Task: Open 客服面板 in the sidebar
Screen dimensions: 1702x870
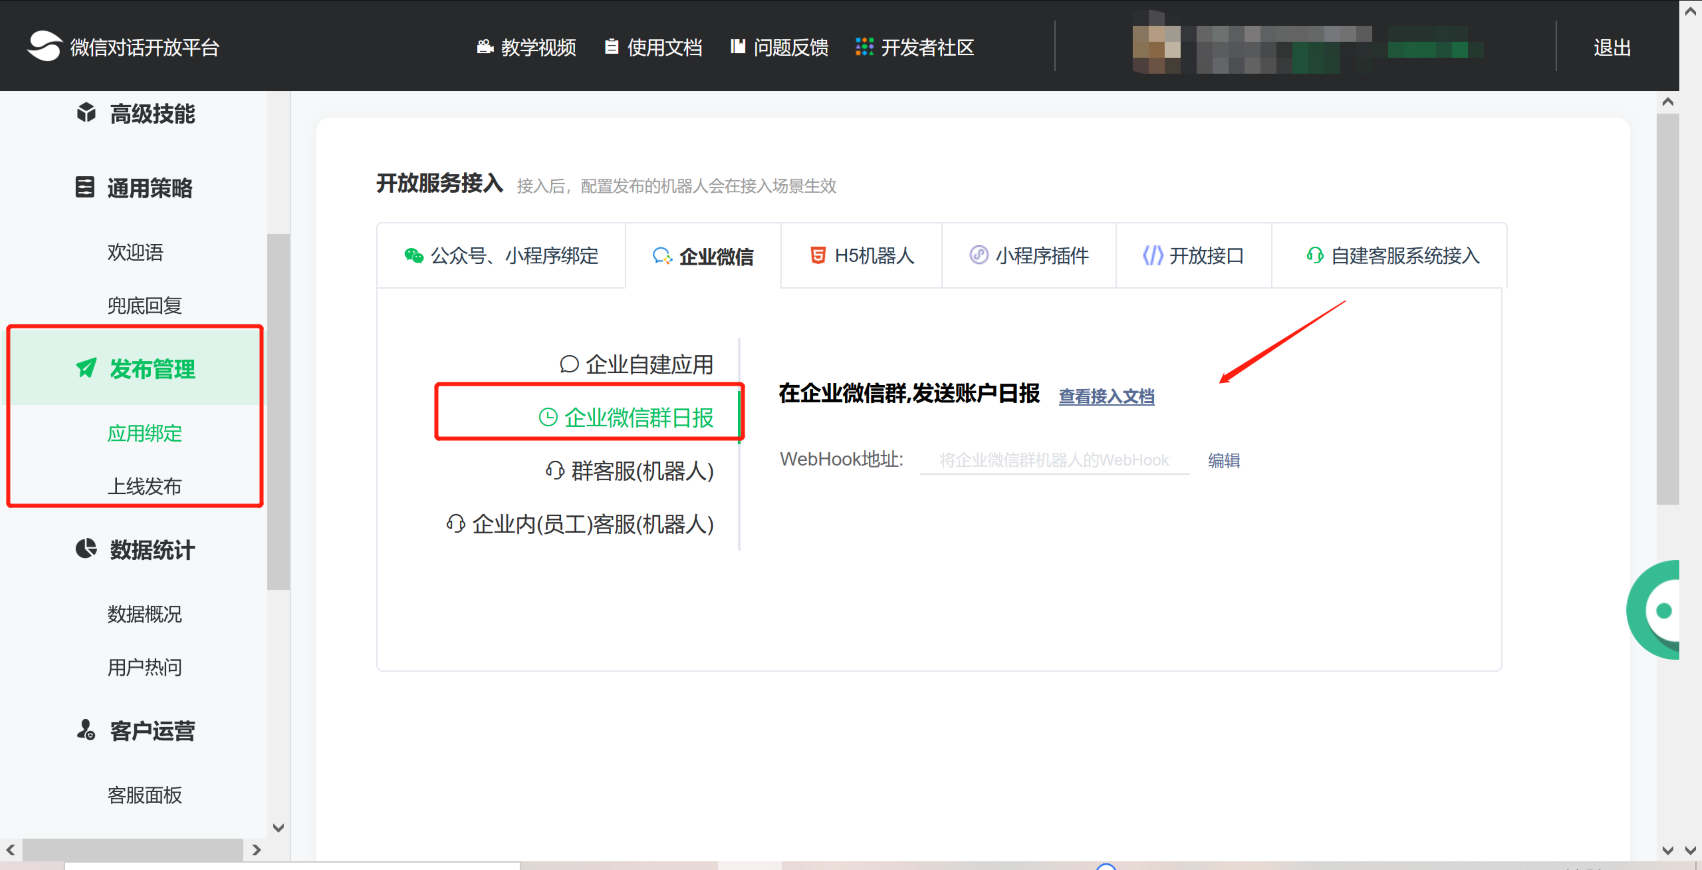Action: click(144, 795)
